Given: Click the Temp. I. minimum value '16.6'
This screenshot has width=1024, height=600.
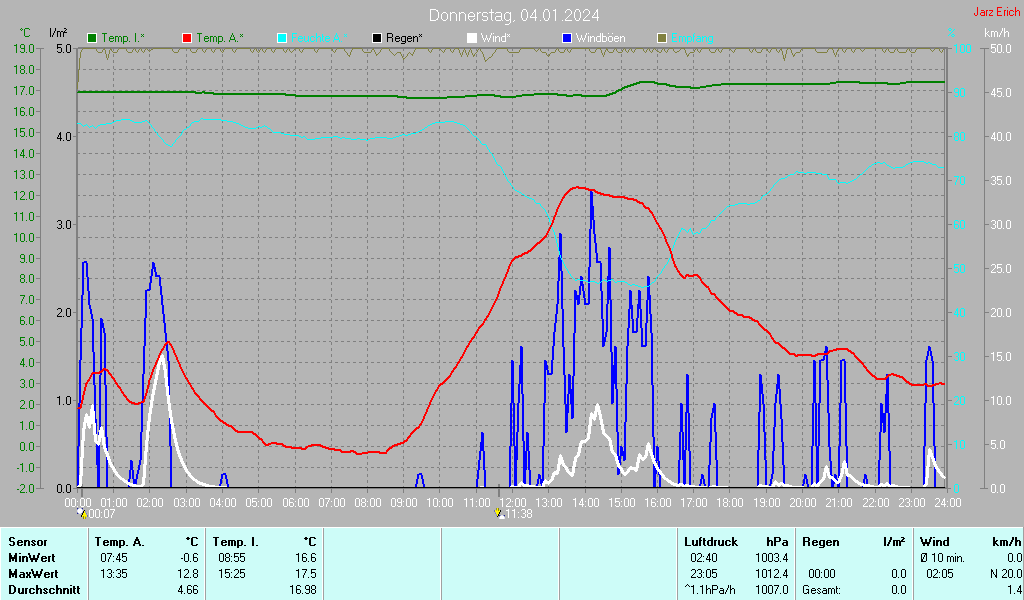Looking at the screenshot, I should click(x=306, y=558).
